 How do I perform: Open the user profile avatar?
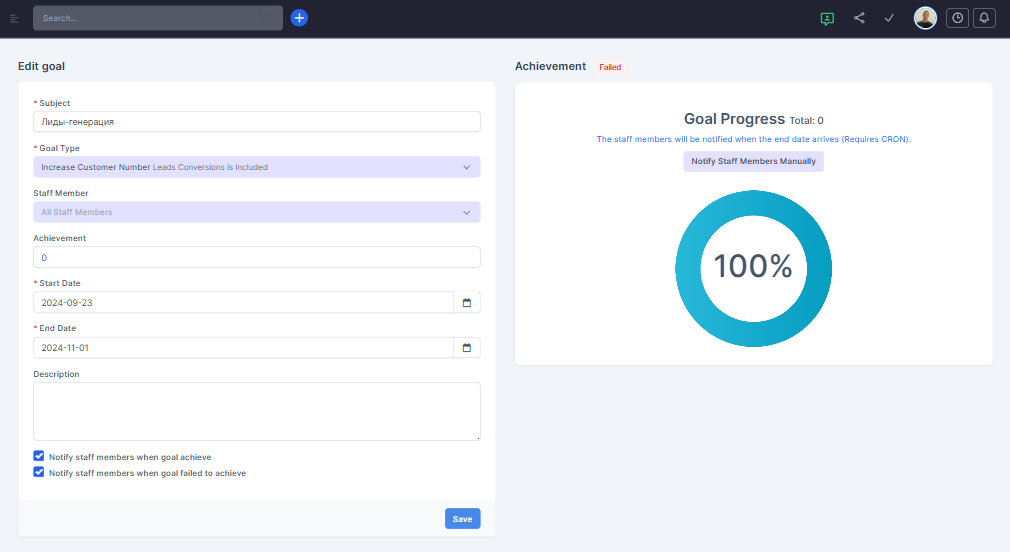925,18
